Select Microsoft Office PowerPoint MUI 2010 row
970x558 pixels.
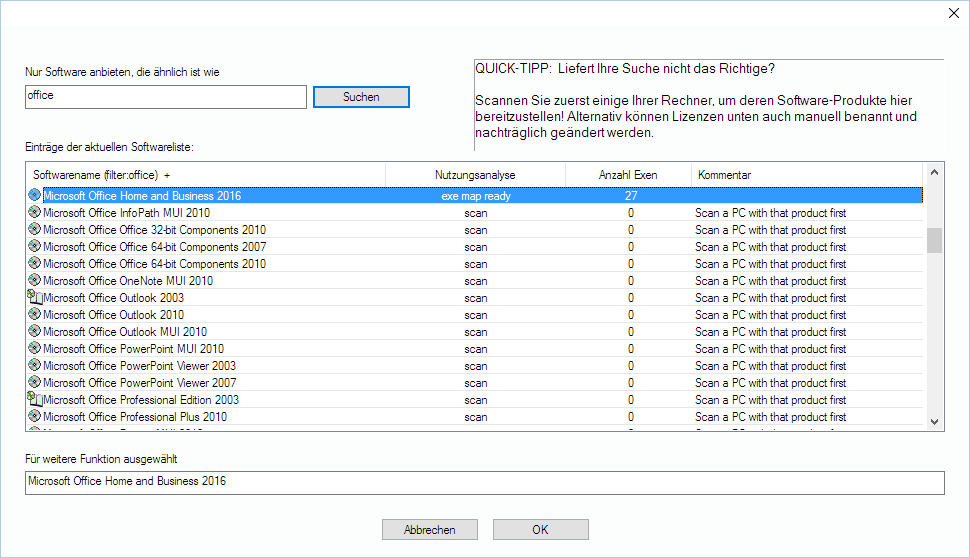134,349
